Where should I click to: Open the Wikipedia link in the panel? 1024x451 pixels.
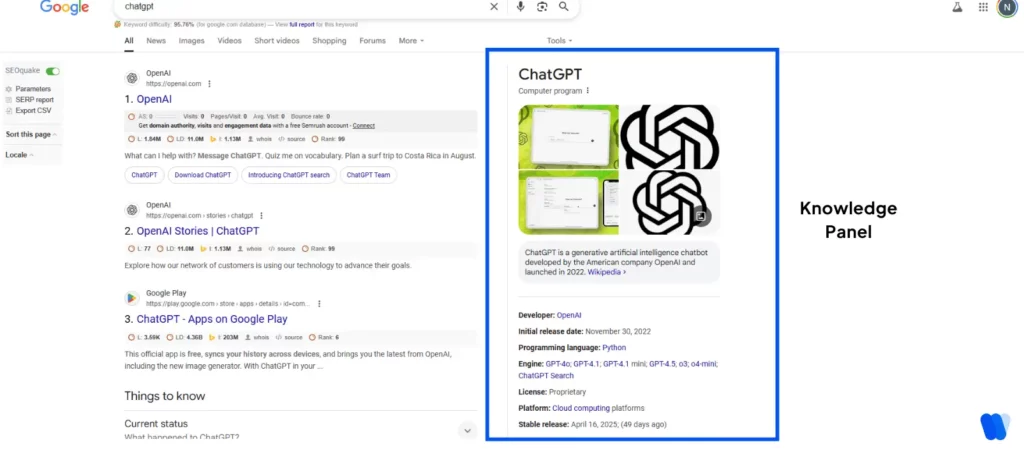pyautogui.click(x=607, y=272)
